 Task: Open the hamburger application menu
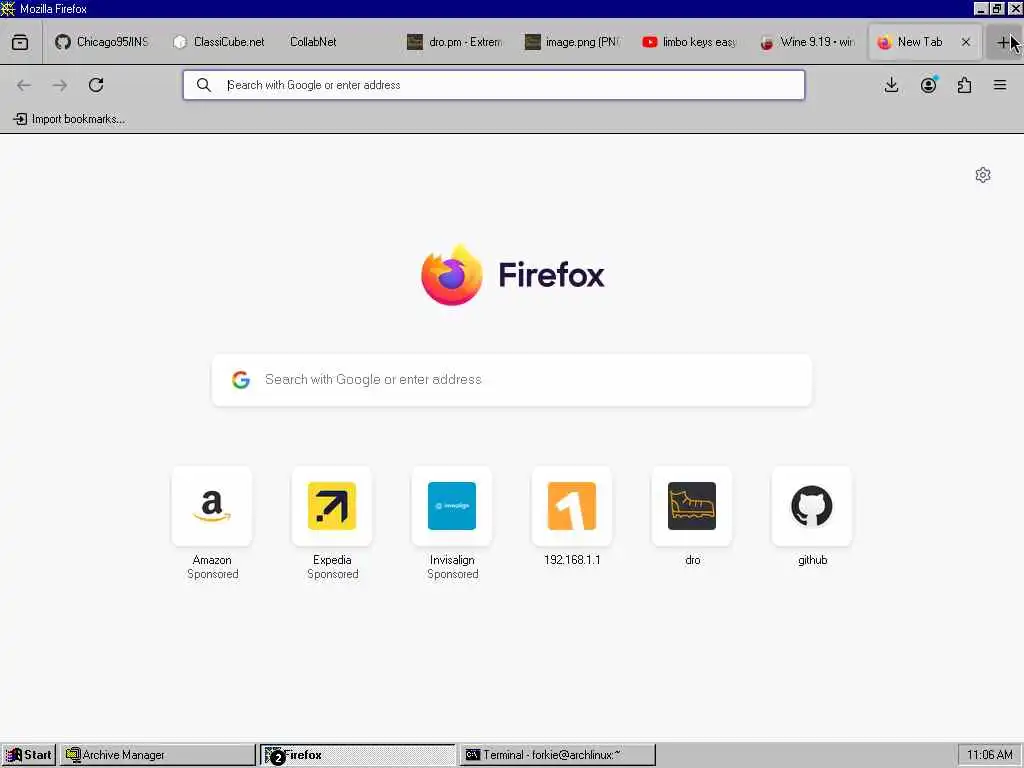tap(1000, 85)
